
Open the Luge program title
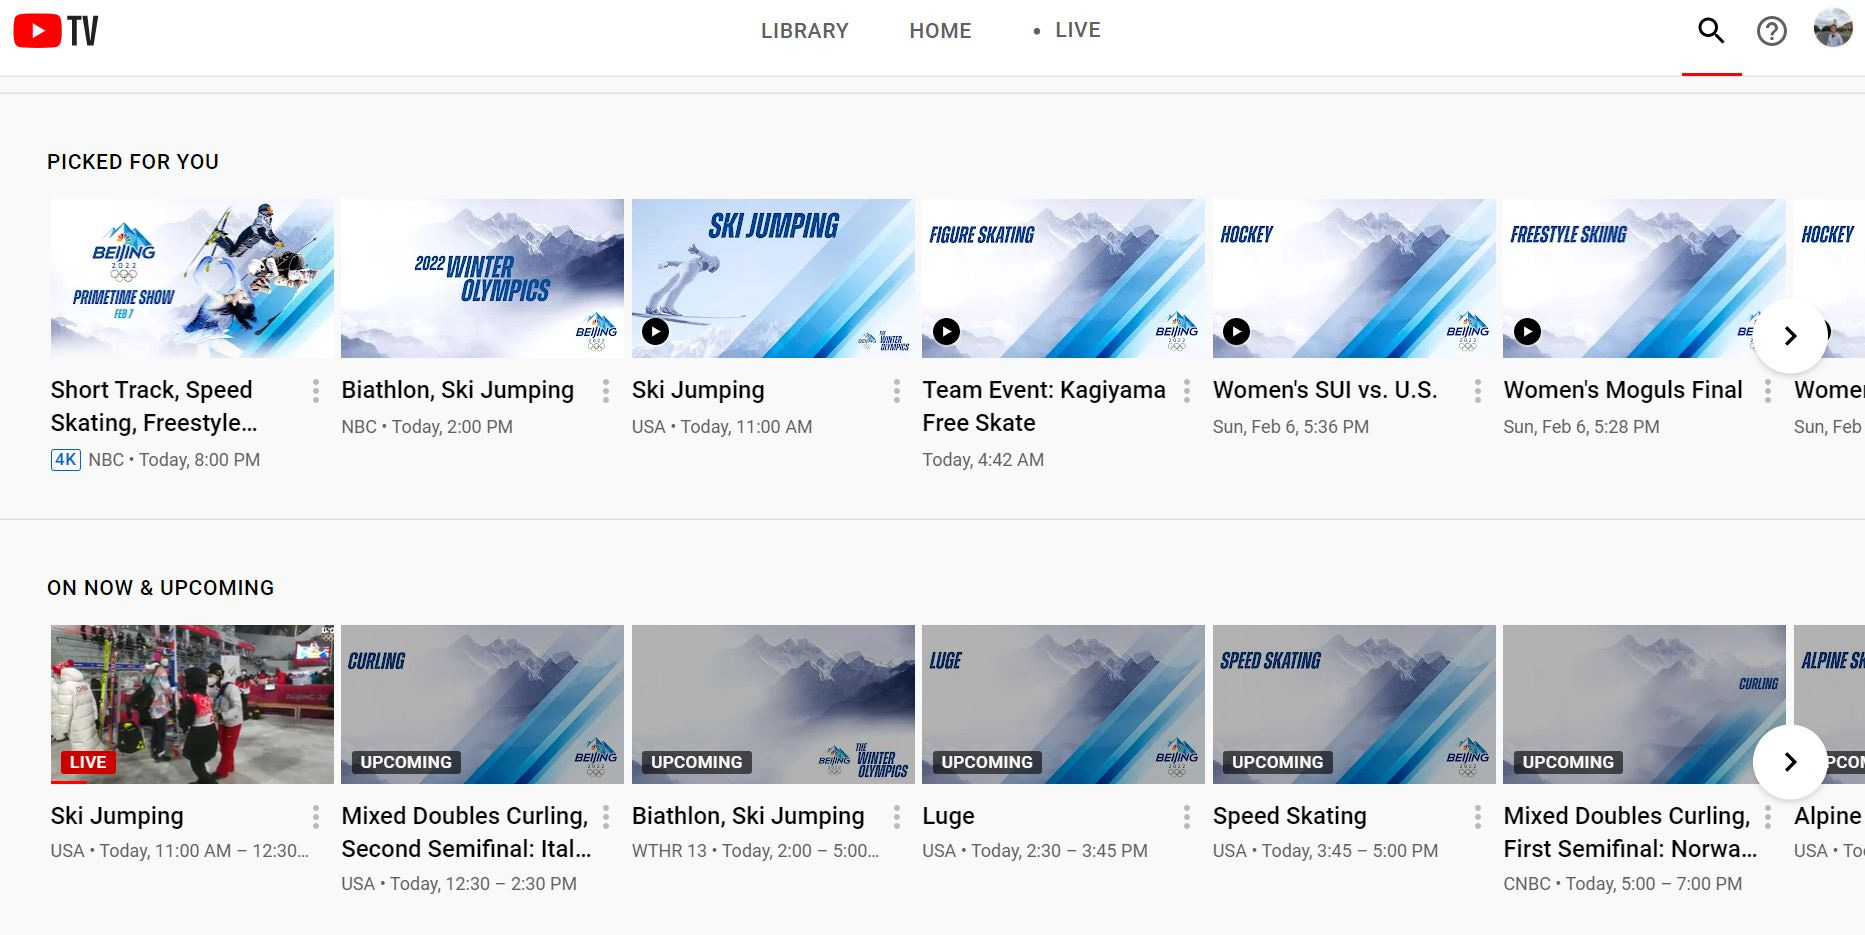pyautogui.click(x=948, y=816)
